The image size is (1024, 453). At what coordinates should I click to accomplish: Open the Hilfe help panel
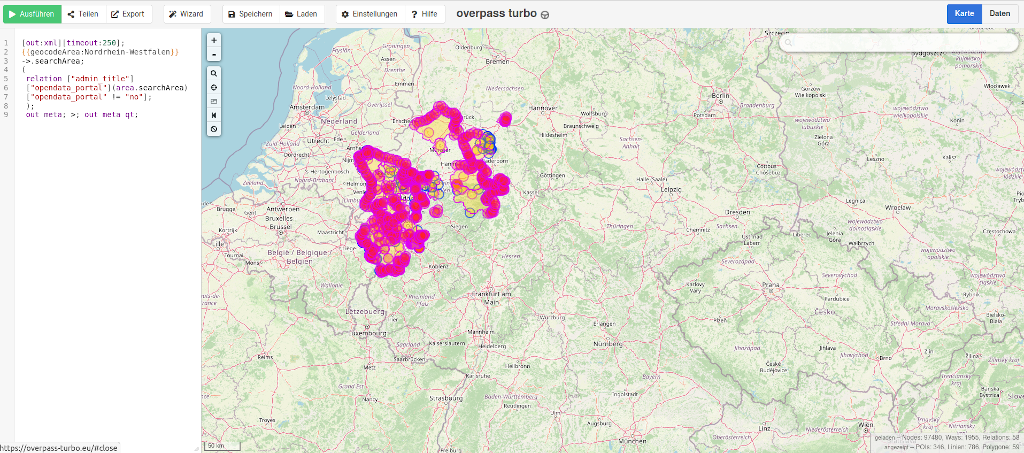pos(424,15)
